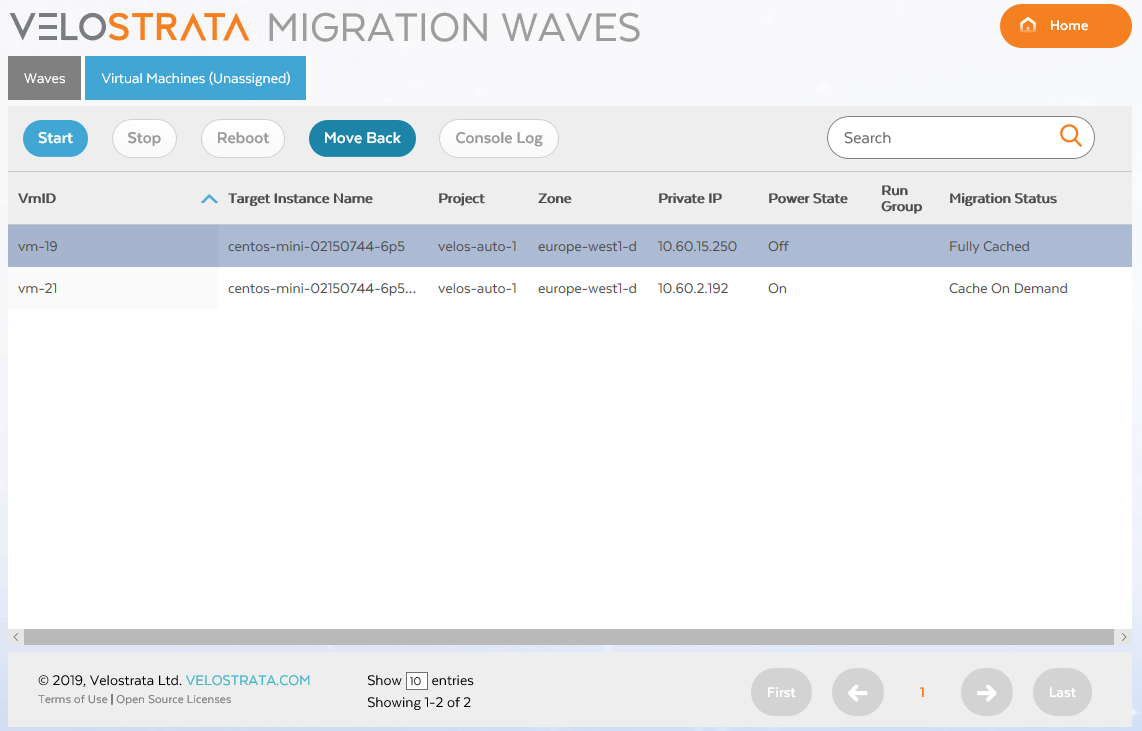Sort the table by Migration Status column
Image resolution: width=1142 pixels, height=731 pixels.
(1002, 198)
